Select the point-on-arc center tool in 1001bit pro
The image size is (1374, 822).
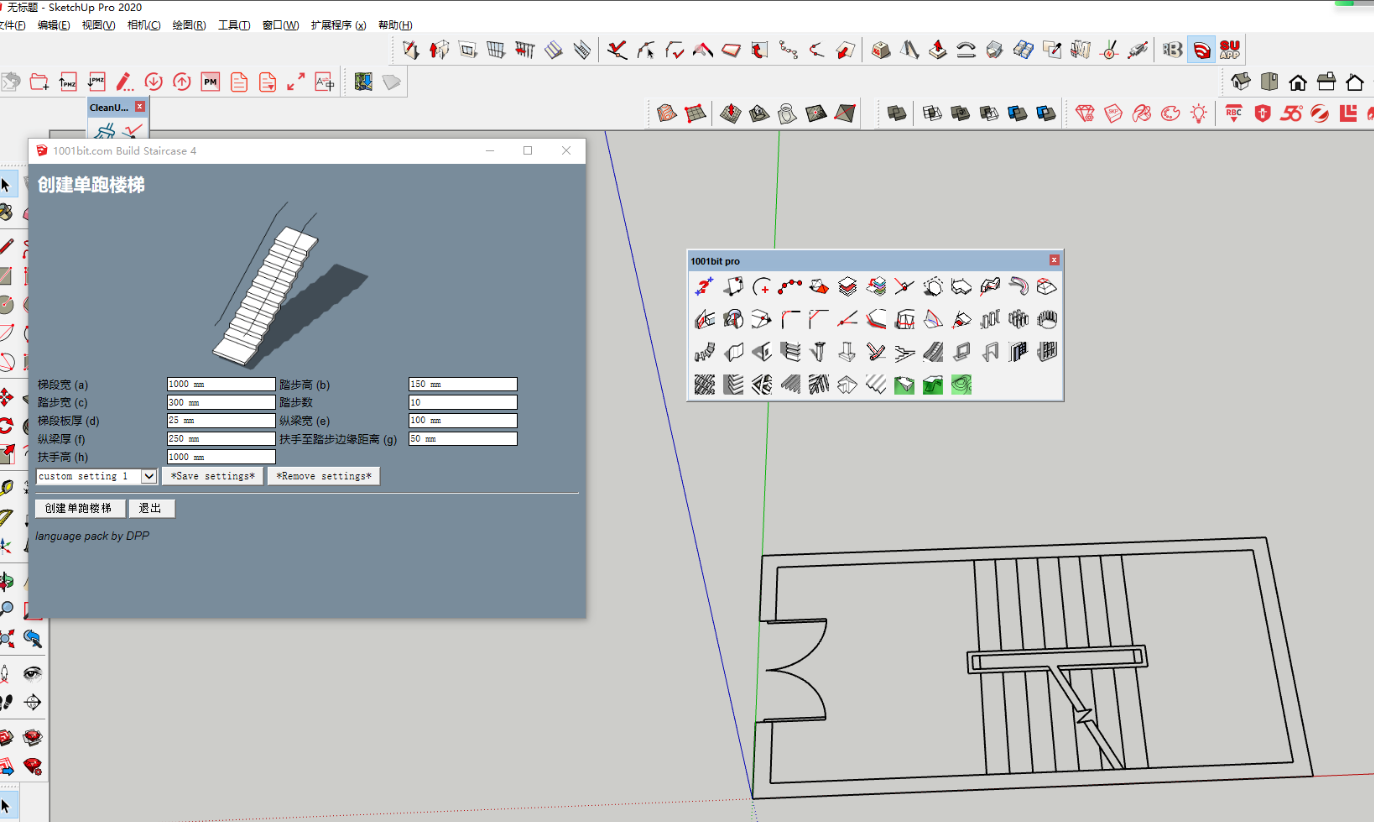(x=761, y=287)
